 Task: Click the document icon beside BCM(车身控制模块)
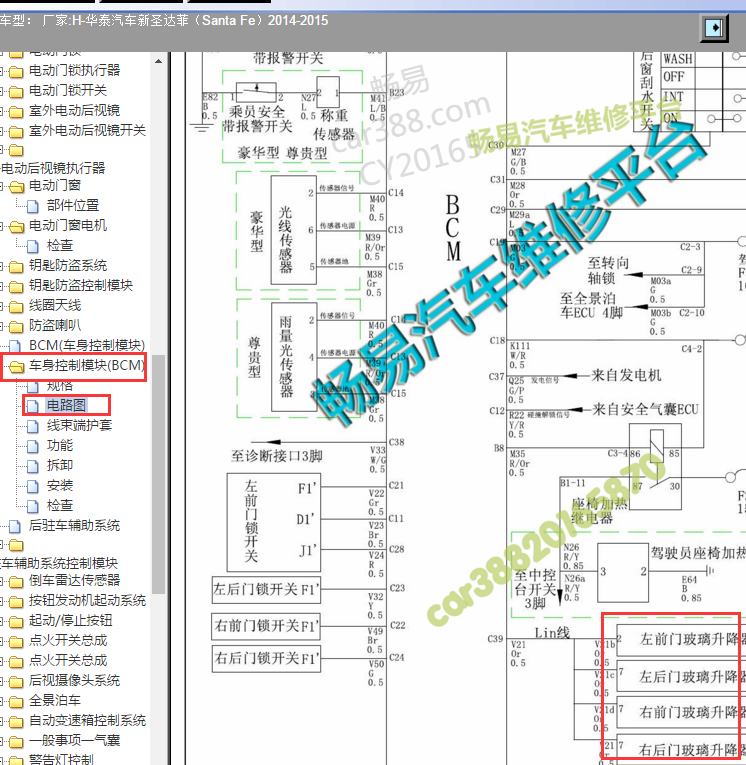point(15,346)
